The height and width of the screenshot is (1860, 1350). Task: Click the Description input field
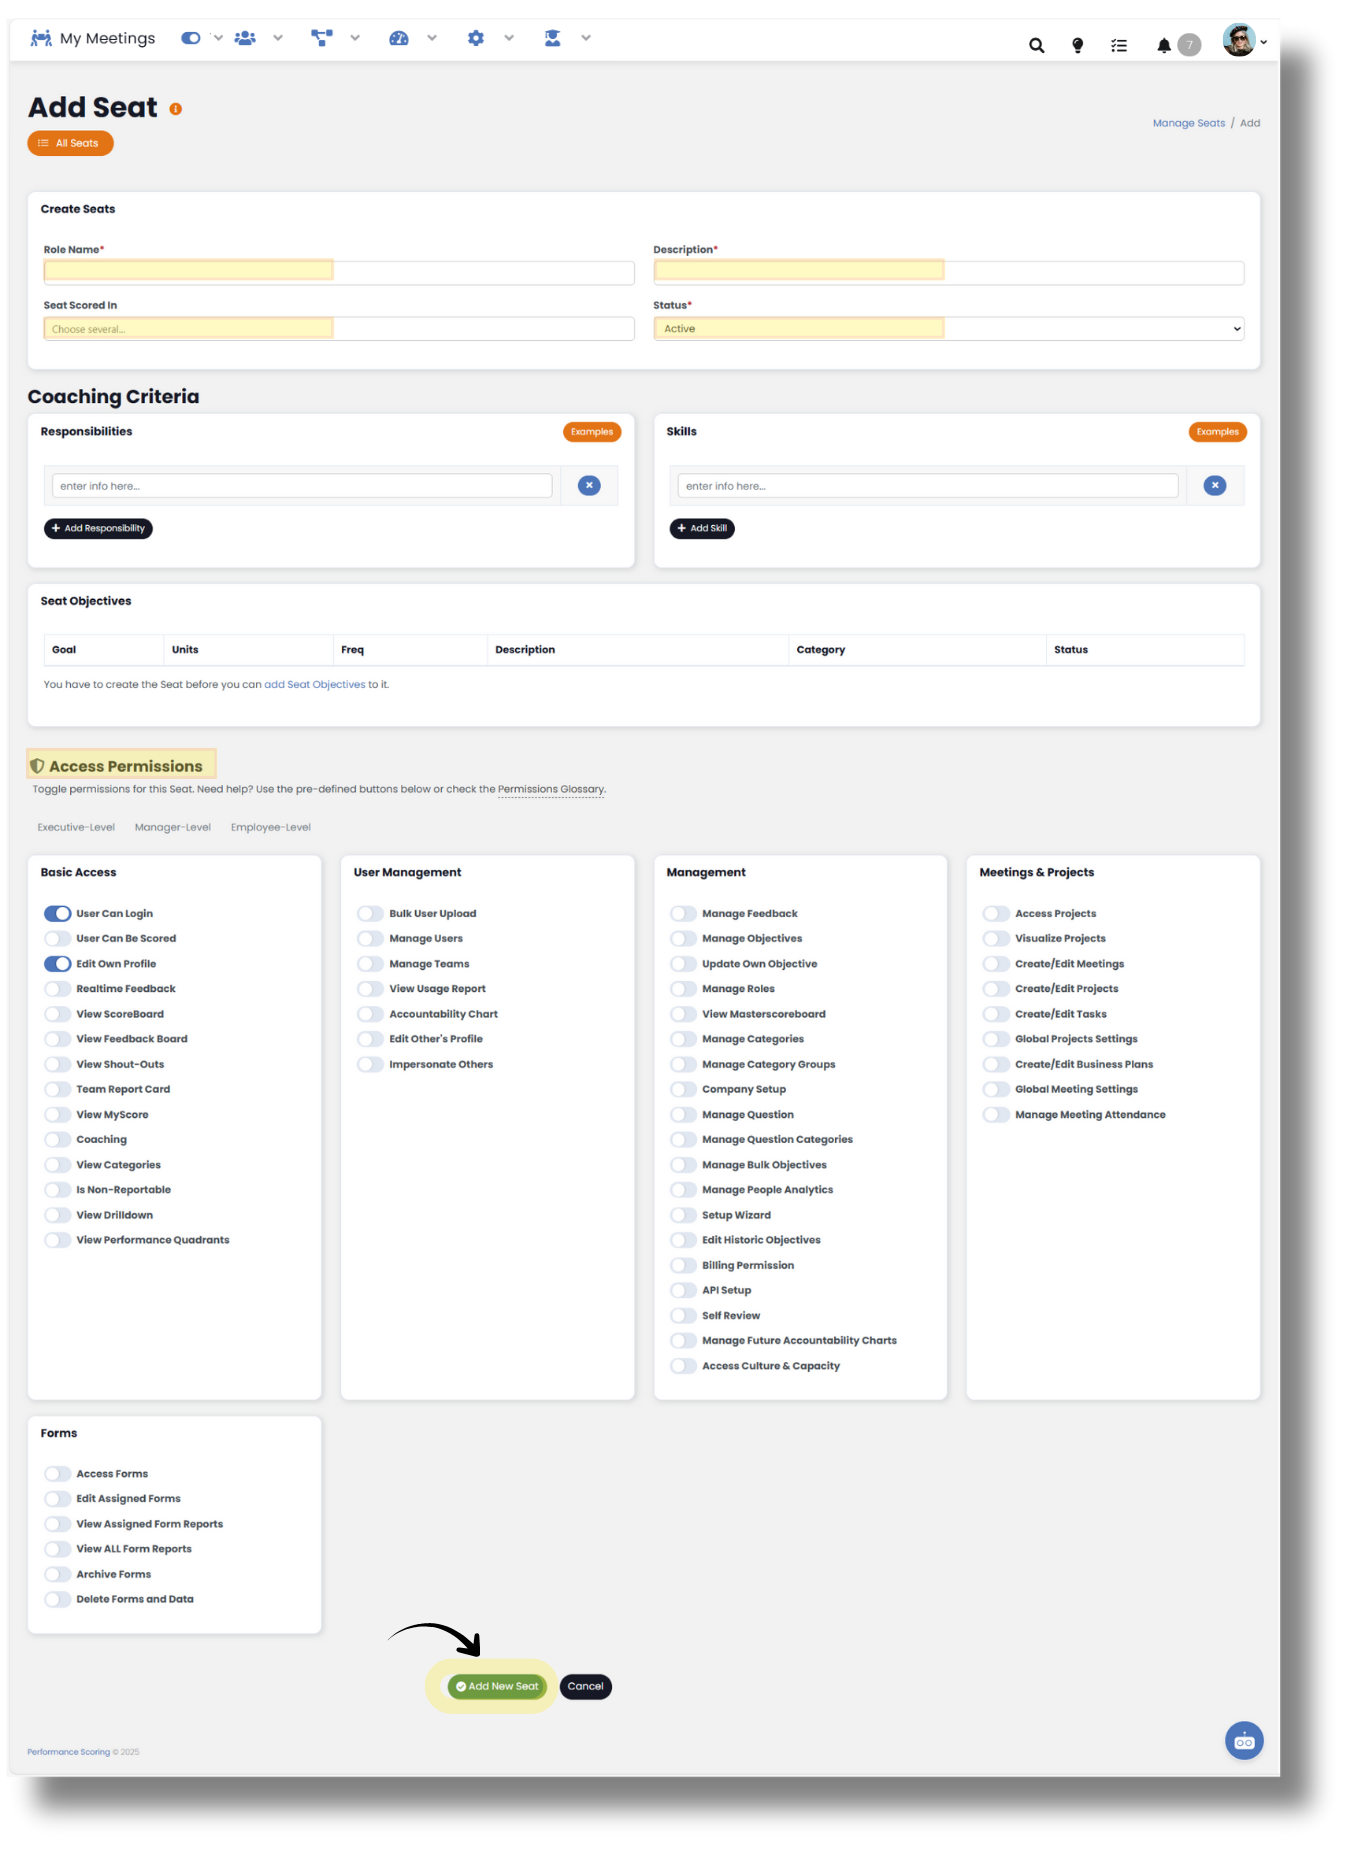click(x=949, y=272)
